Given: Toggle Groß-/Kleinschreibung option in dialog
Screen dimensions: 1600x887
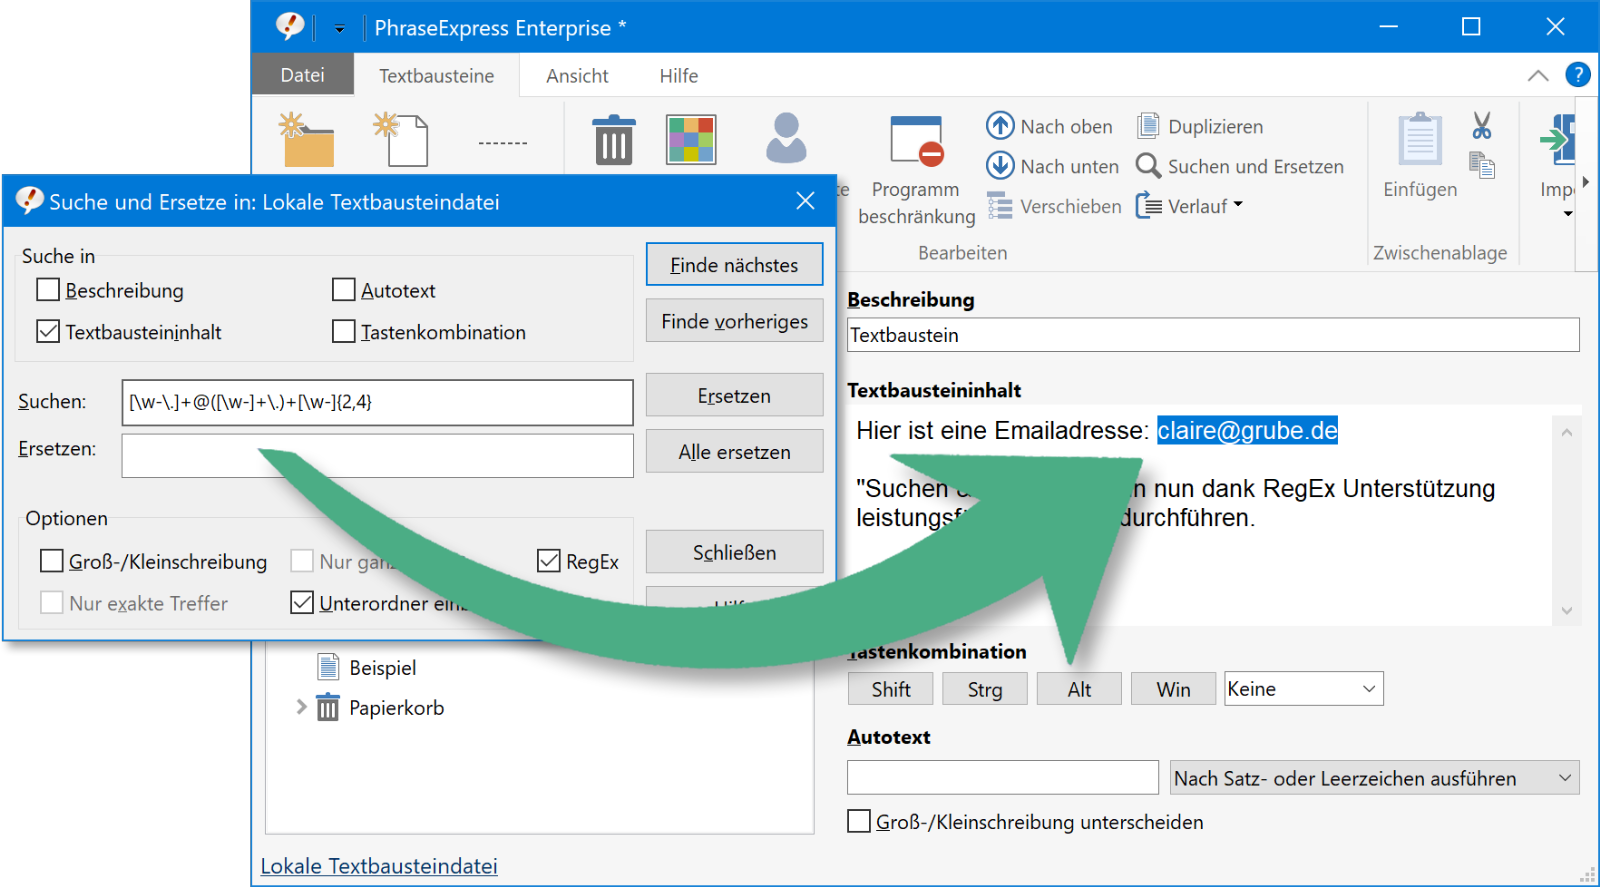Looking at the screenshot, I should (52, 561).
